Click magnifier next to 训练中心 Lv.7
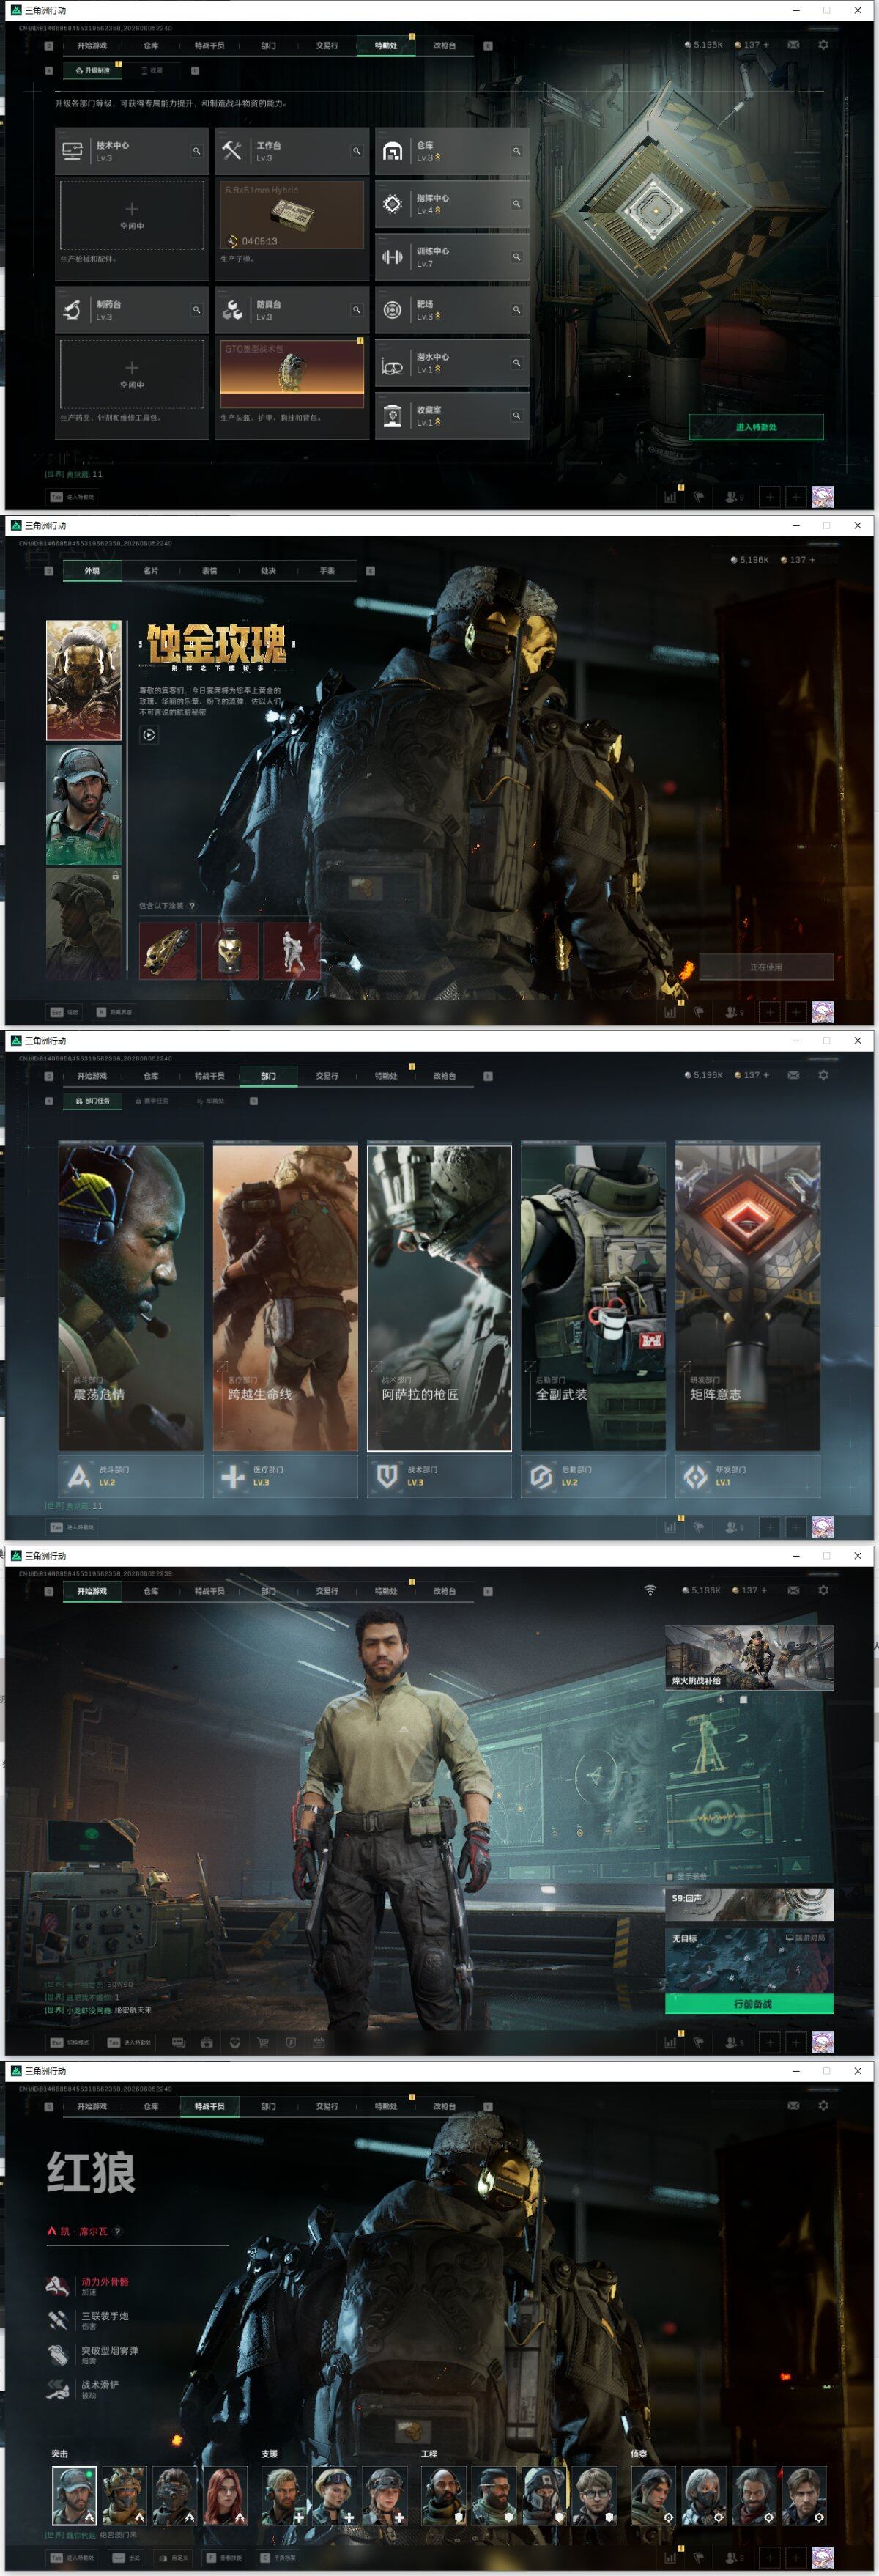 point(517,257)
